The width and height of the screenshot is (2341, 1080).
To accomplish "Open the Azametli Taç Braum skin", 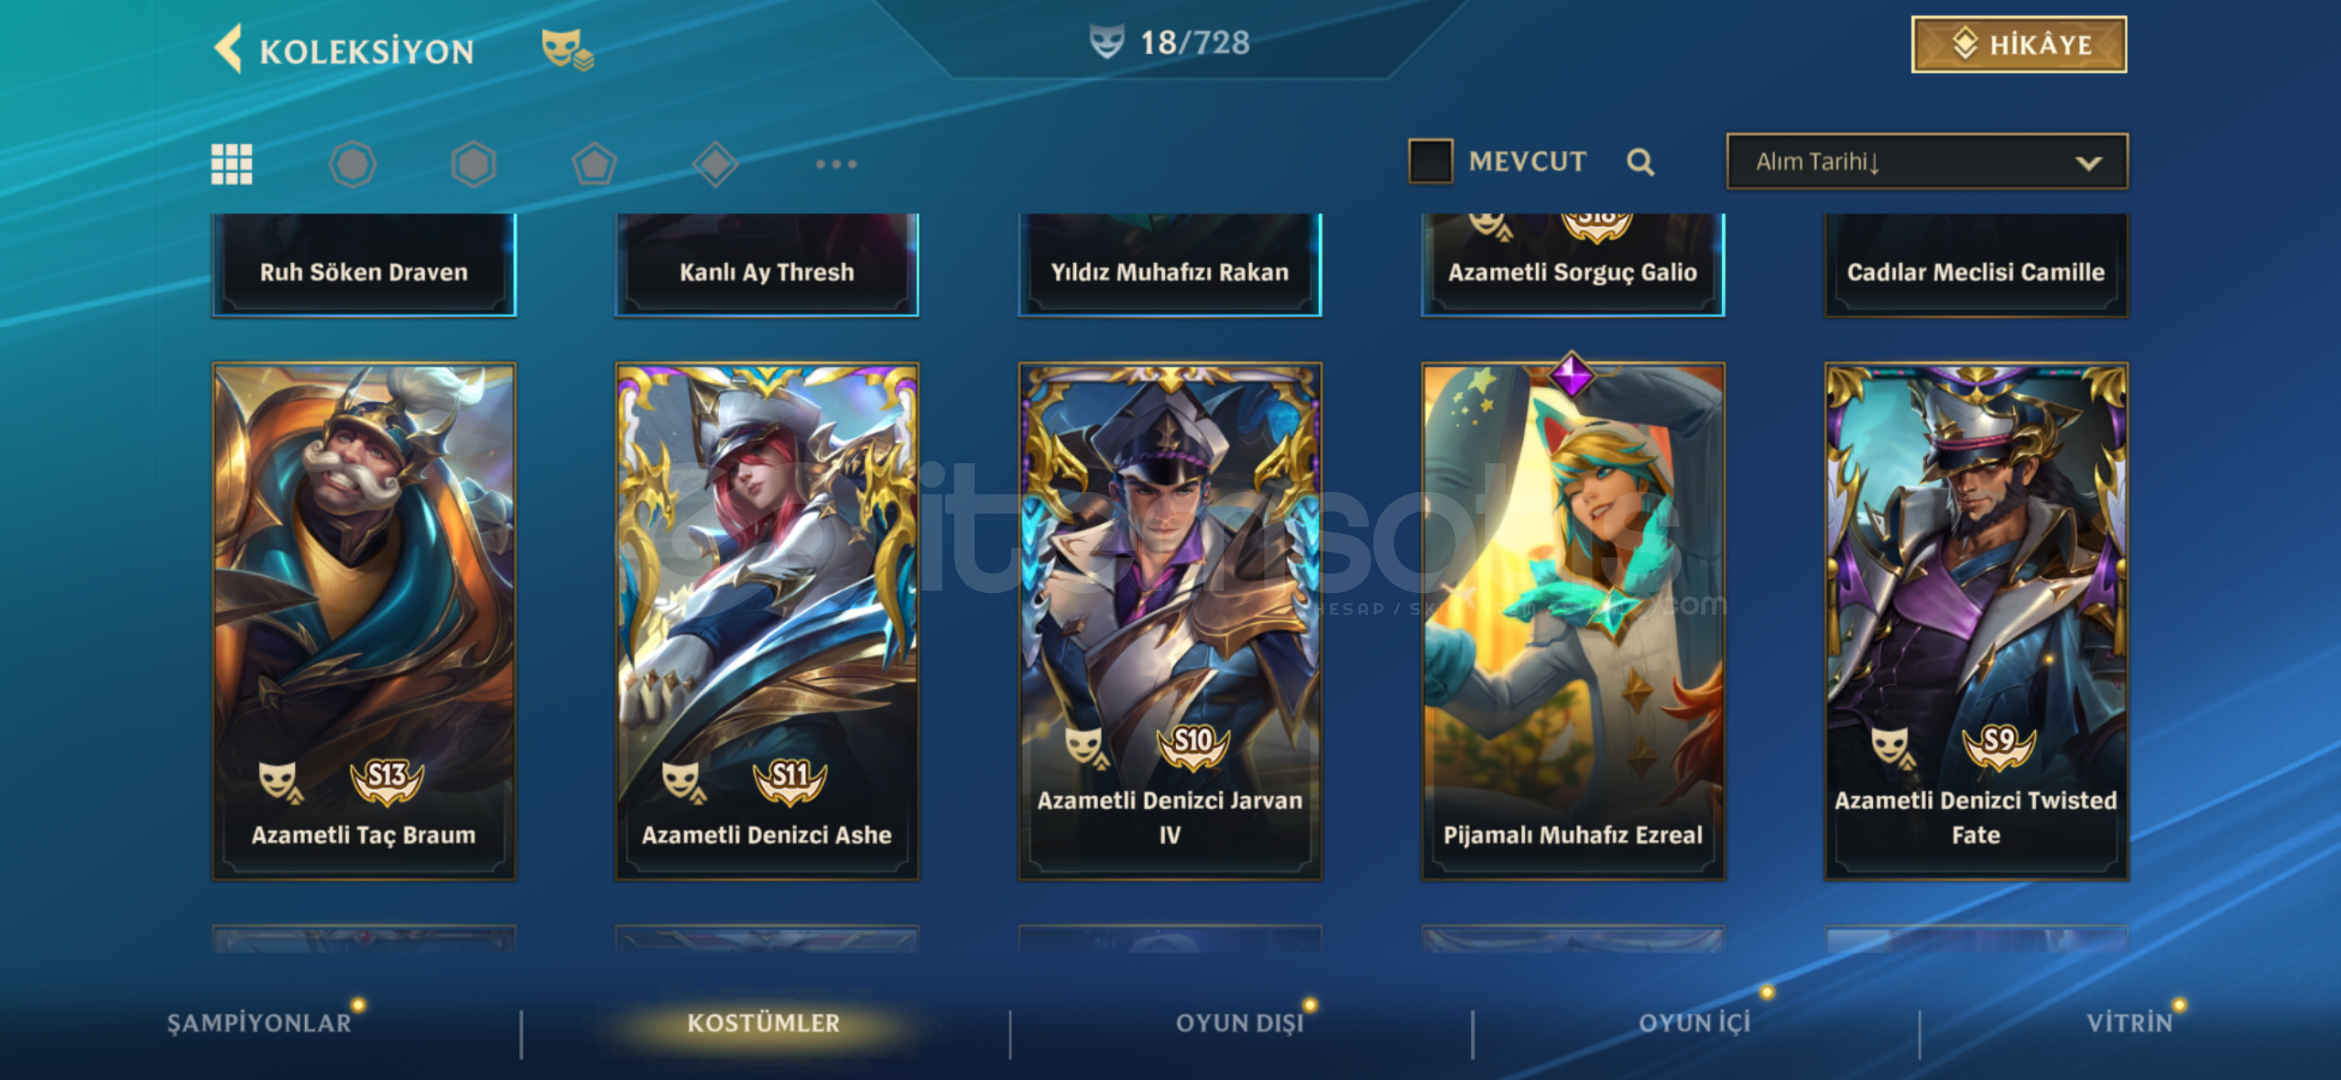I will click(x=364, y=621).
